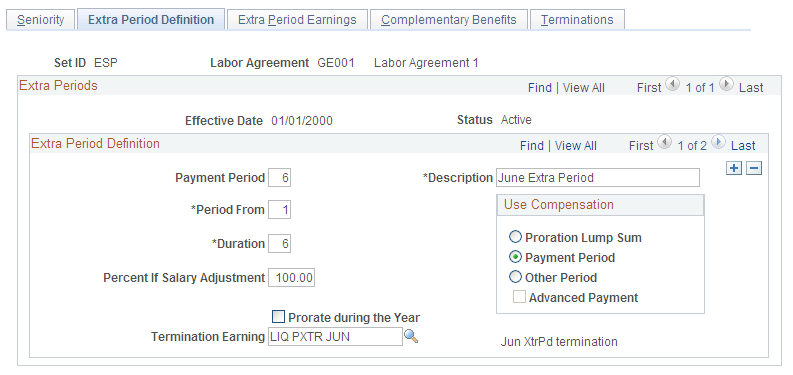Enable Prorate during the Year checkbox
793x375 pixels.
[x=278, y=317]
